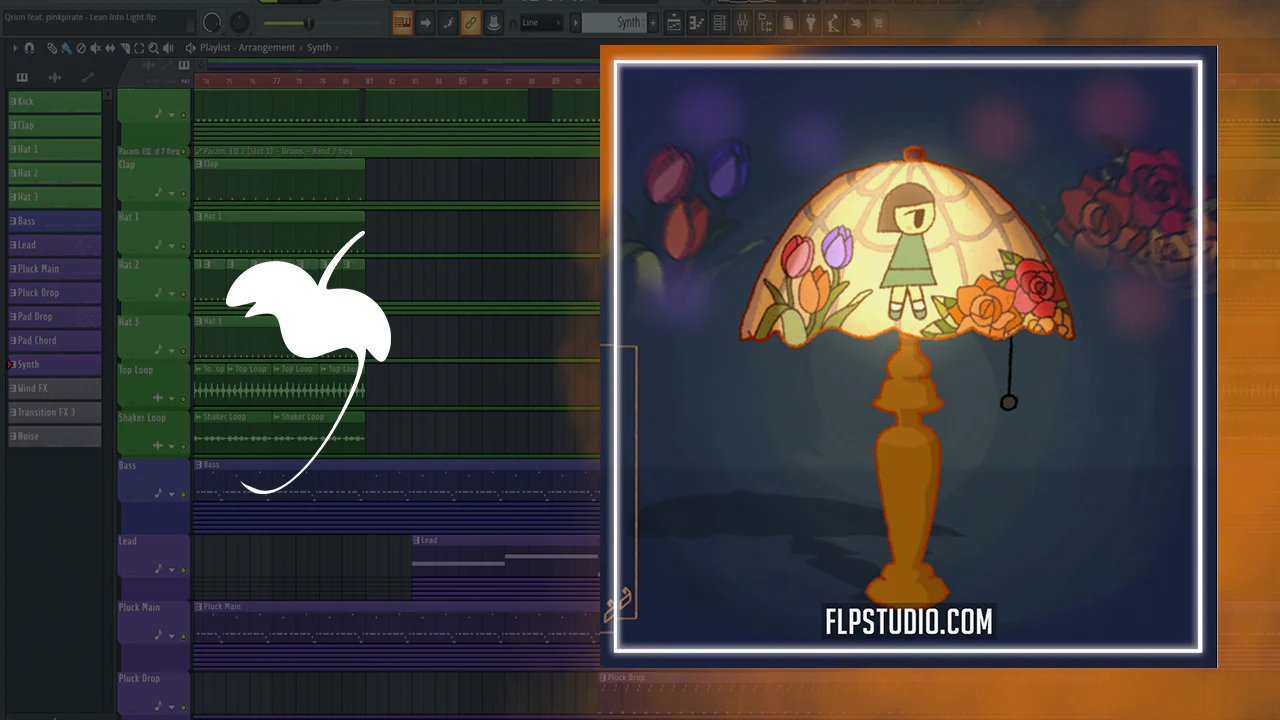Viewport: 1280px width, 720px height.
Task: Open the channel rack view icon
Action: tap(720, 23)
